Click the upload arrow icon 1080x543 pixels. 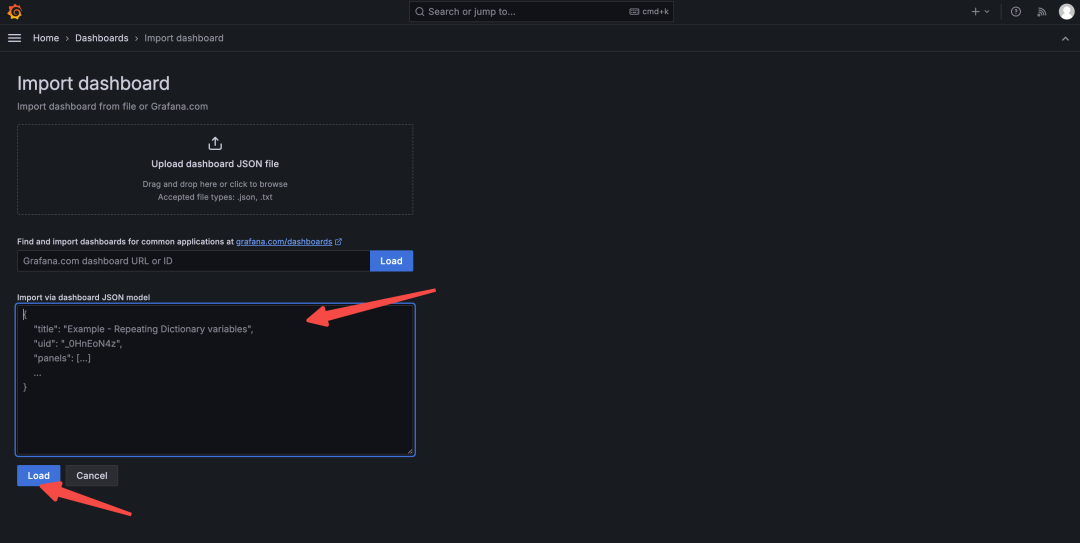point(215,143)
